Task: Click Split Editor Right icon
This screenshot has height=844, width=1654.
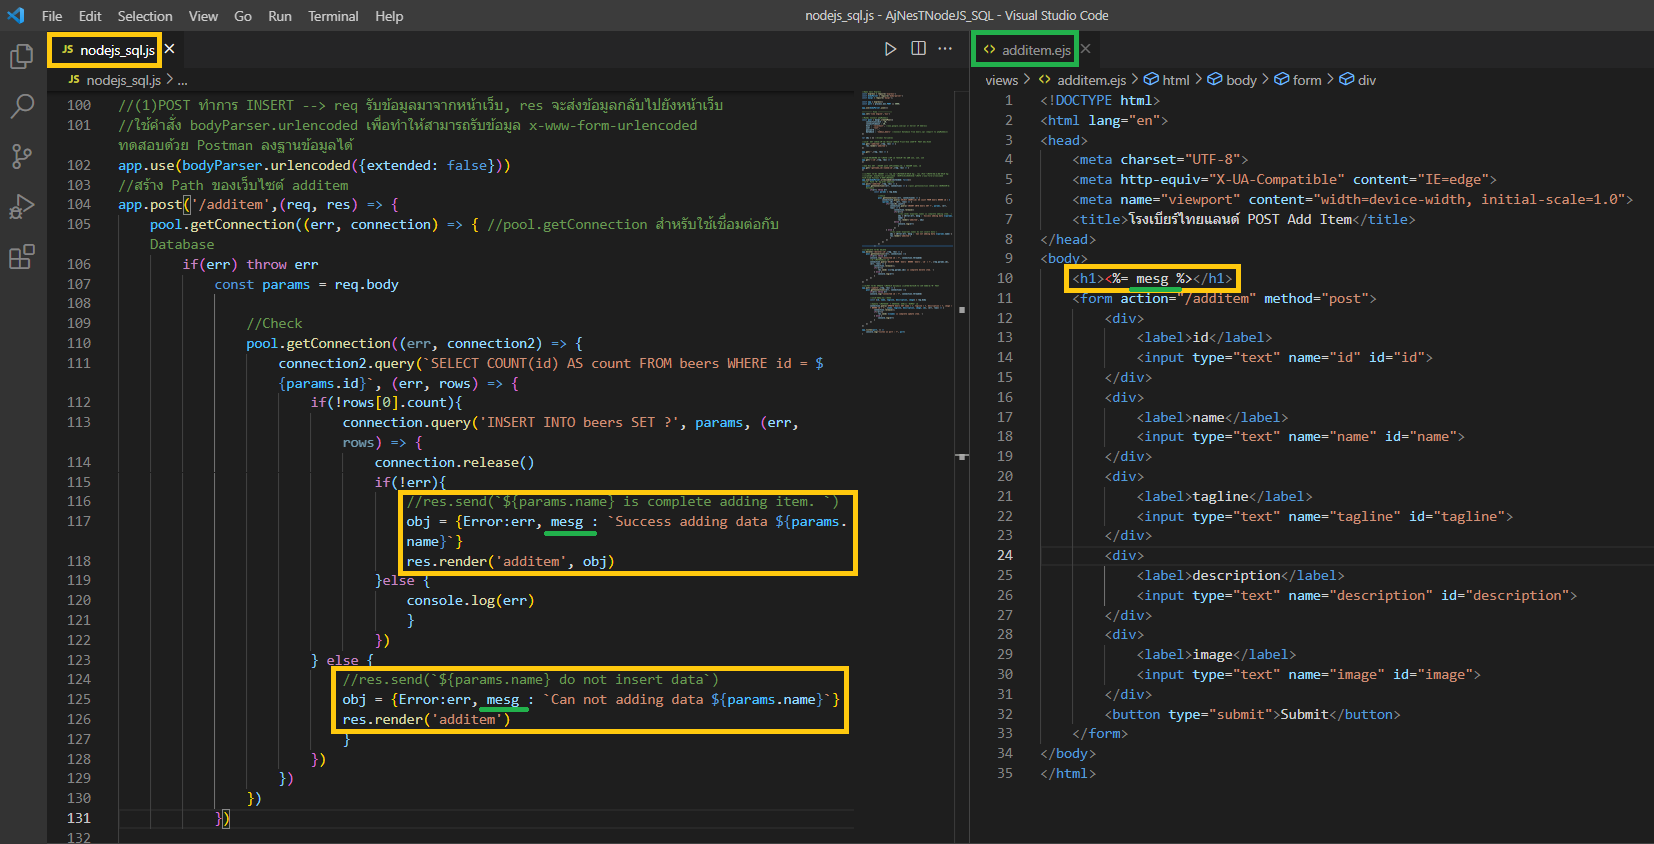Action: 918,49
